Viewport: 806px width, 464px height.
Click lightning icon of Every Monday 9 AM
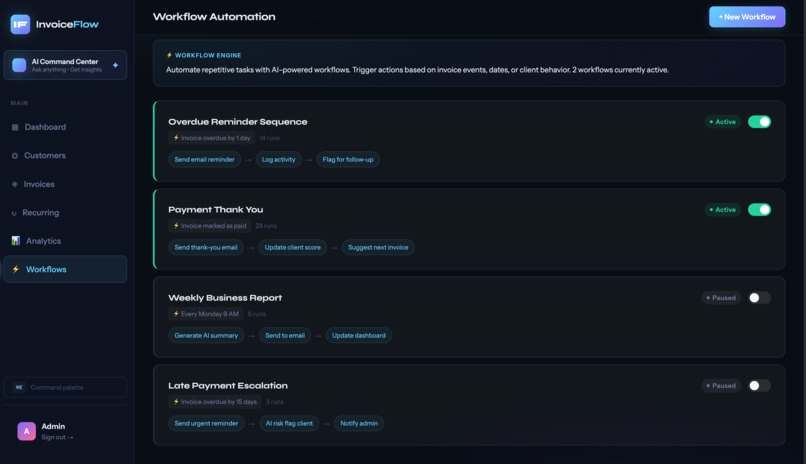[x=176, y=313]
